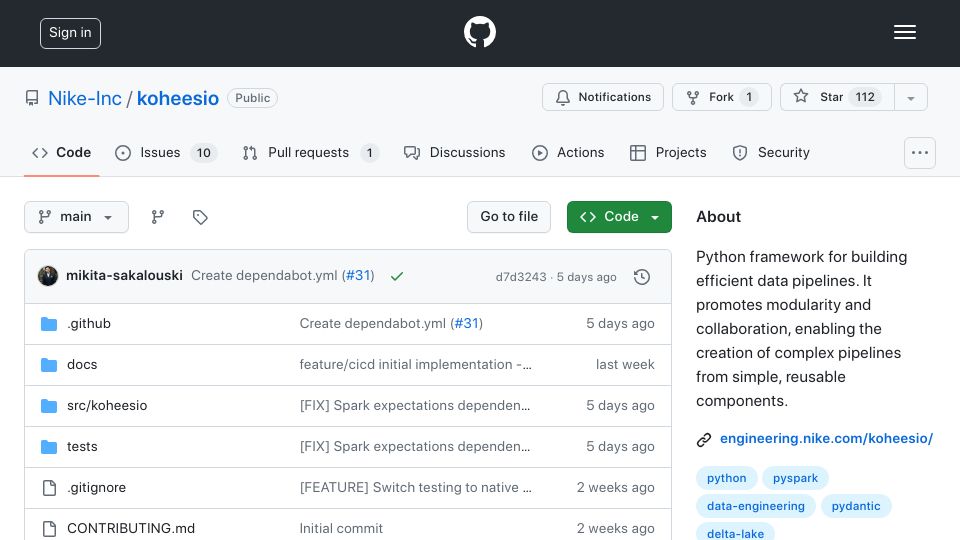Expand the star lists dropdown arrow

(x=911, y=98)
